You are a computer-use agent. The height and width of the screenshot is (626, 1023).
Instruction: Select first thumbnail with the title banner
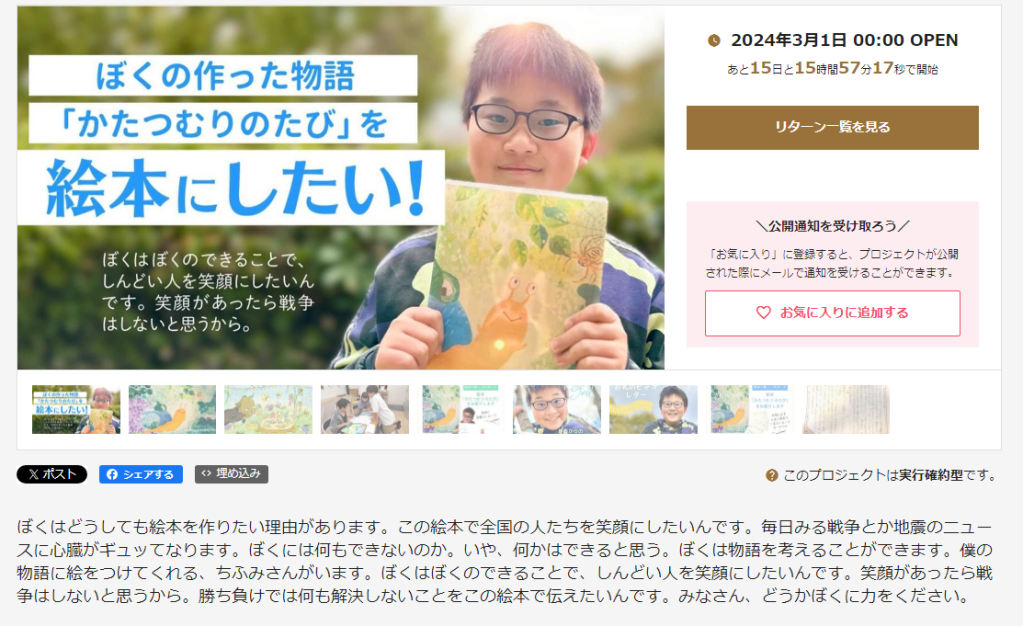point(76,409)
